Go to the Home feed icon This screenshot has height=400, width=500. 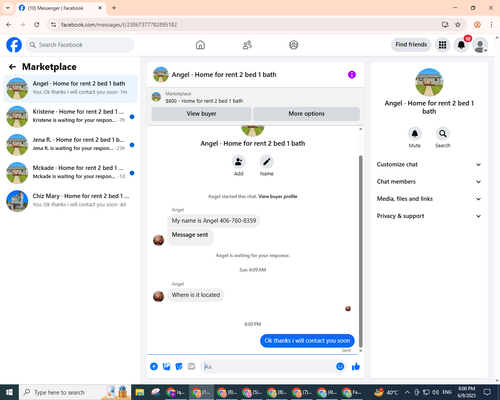click(200, 45)
